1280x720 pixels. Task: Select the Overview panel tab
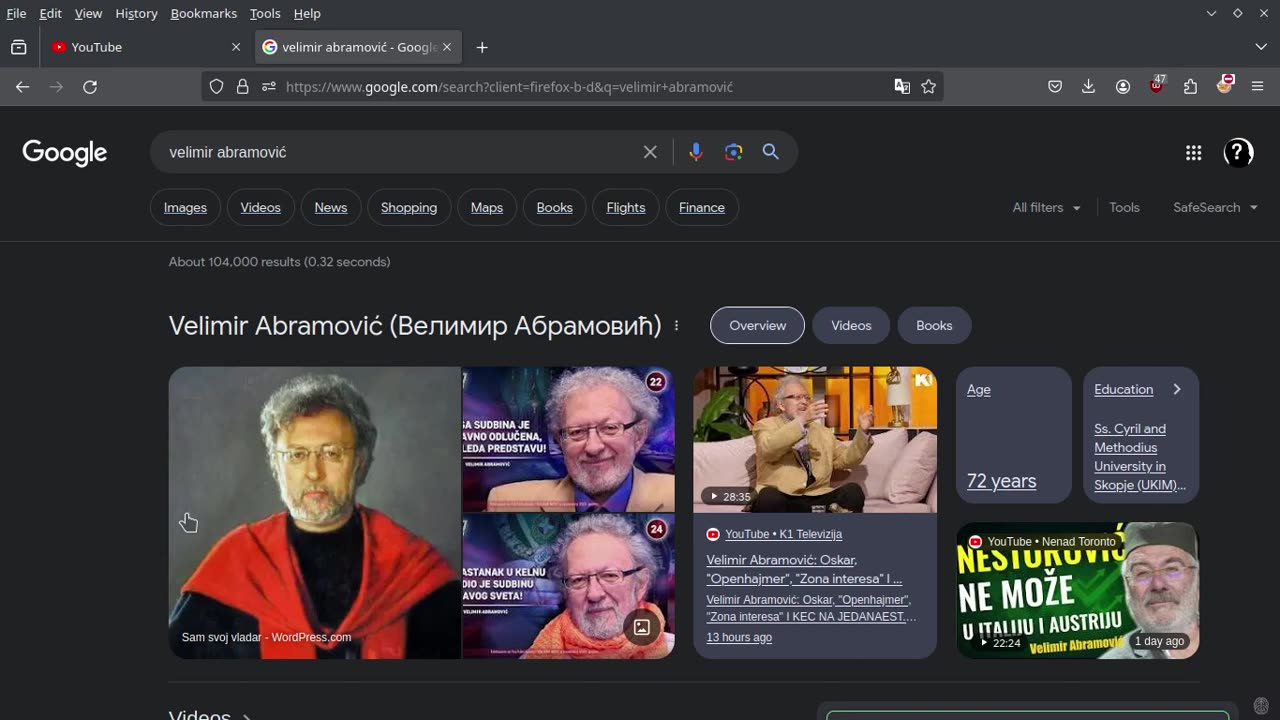point(757,325)
